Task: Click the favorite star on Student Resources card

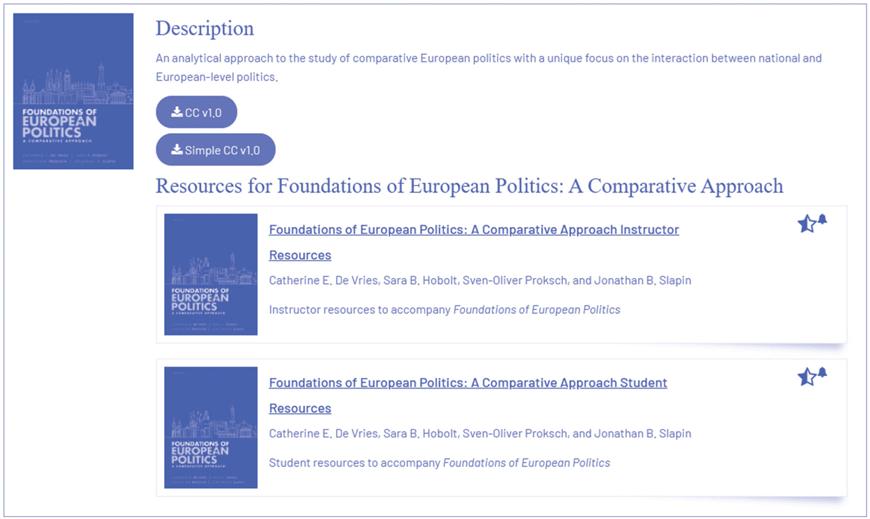Action: pyautogui.click(x=808, y=377)
